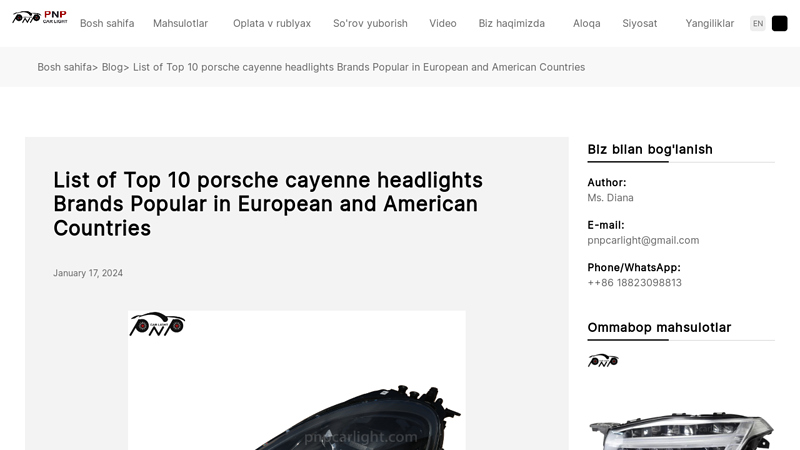
Task: Click the article heading about Porsche Cayenne headlights
Action: [x=268, y=204]
